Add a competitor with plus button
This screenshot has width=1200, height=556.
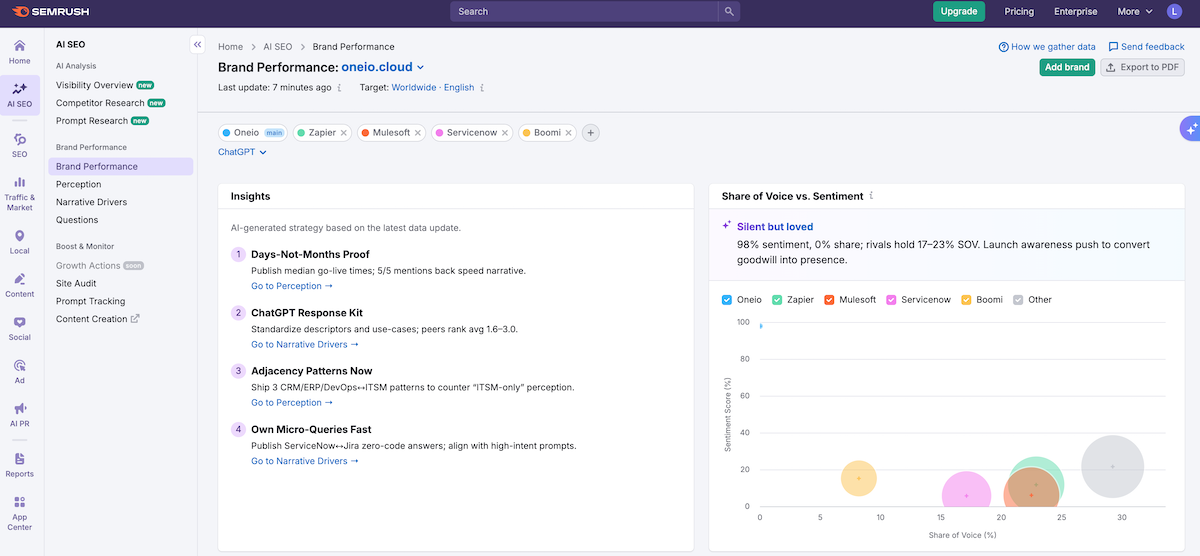pyautogui.click(x=590, y=132)
